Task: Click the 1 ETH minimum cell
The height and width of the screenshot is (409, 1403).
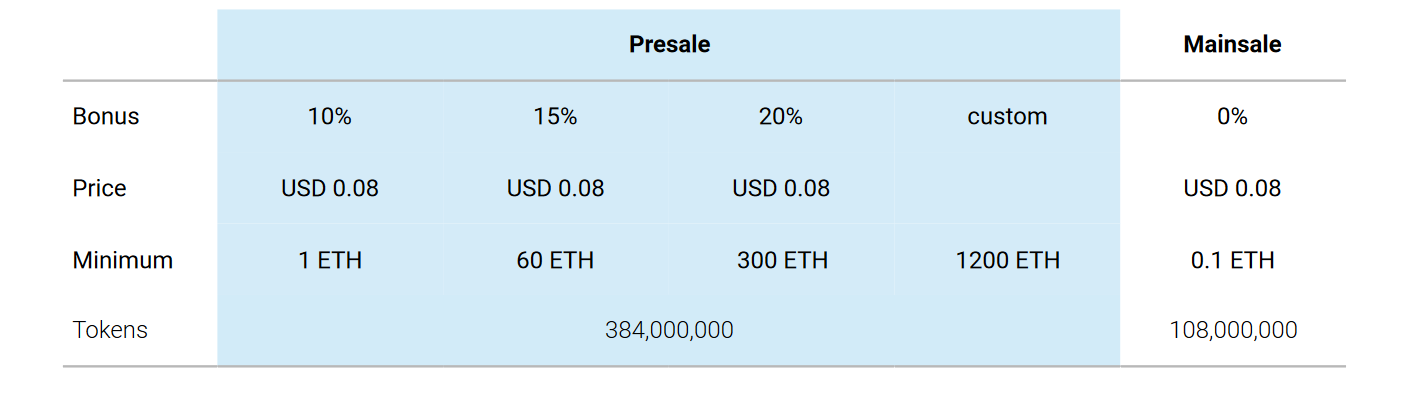Action: (330, 261)
